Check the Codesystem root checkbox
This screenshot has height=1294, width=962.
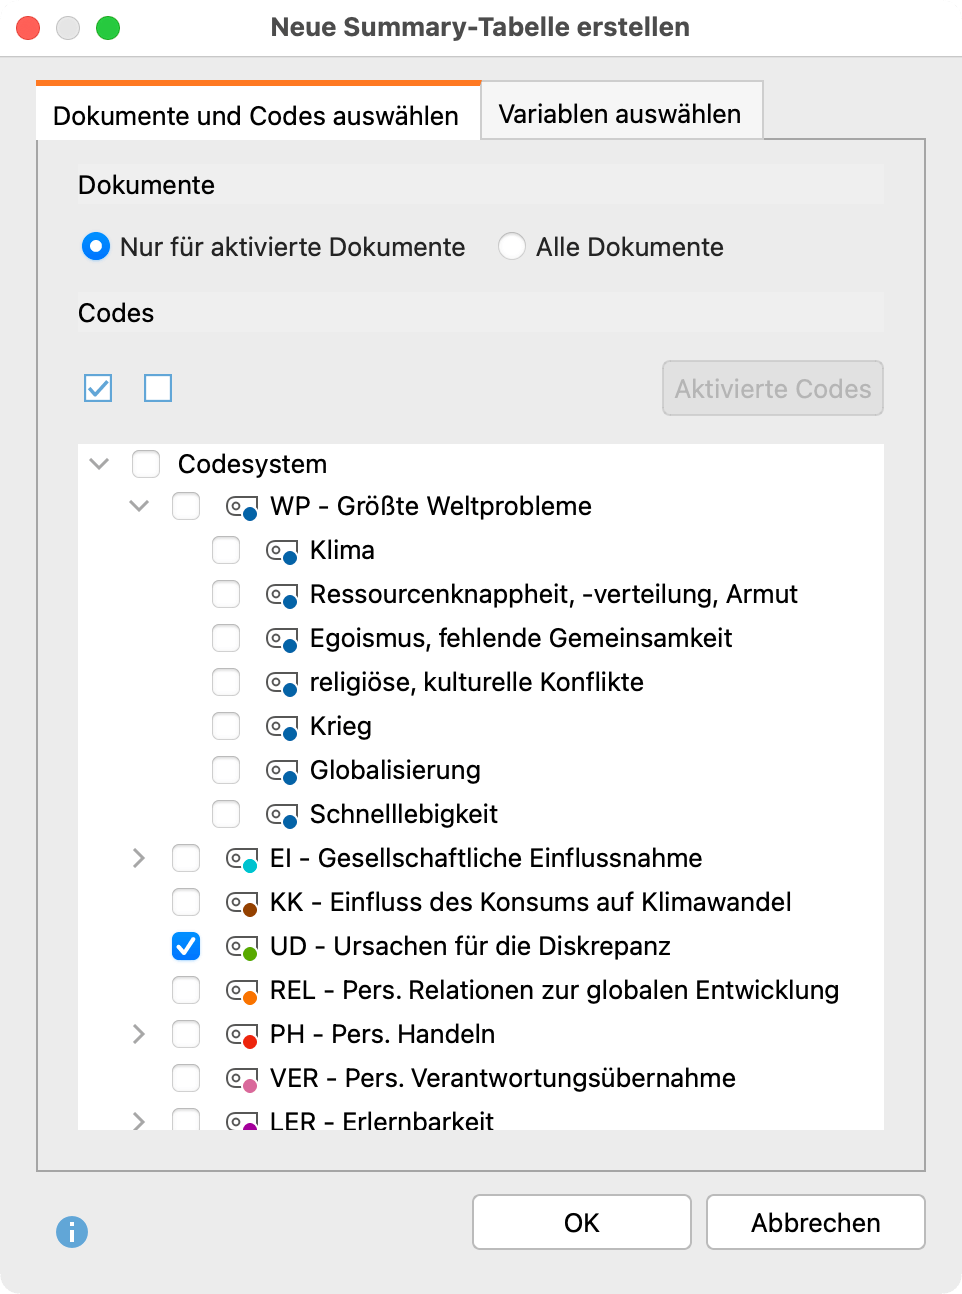click(146, 464)
